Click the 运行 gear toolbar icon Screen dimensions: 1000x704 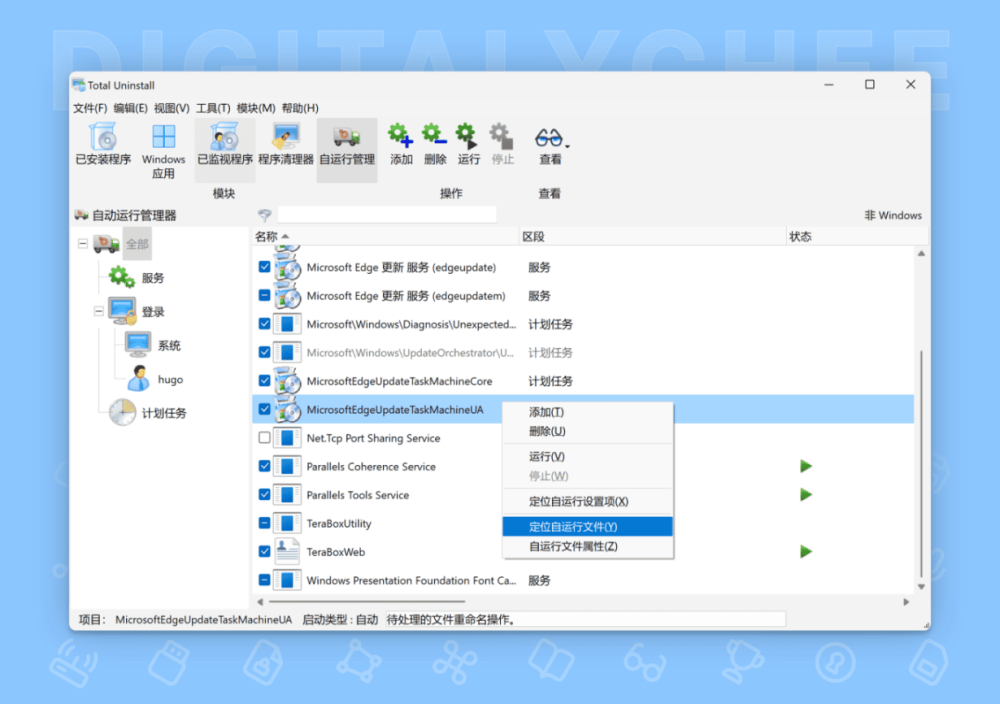point(468,135)
